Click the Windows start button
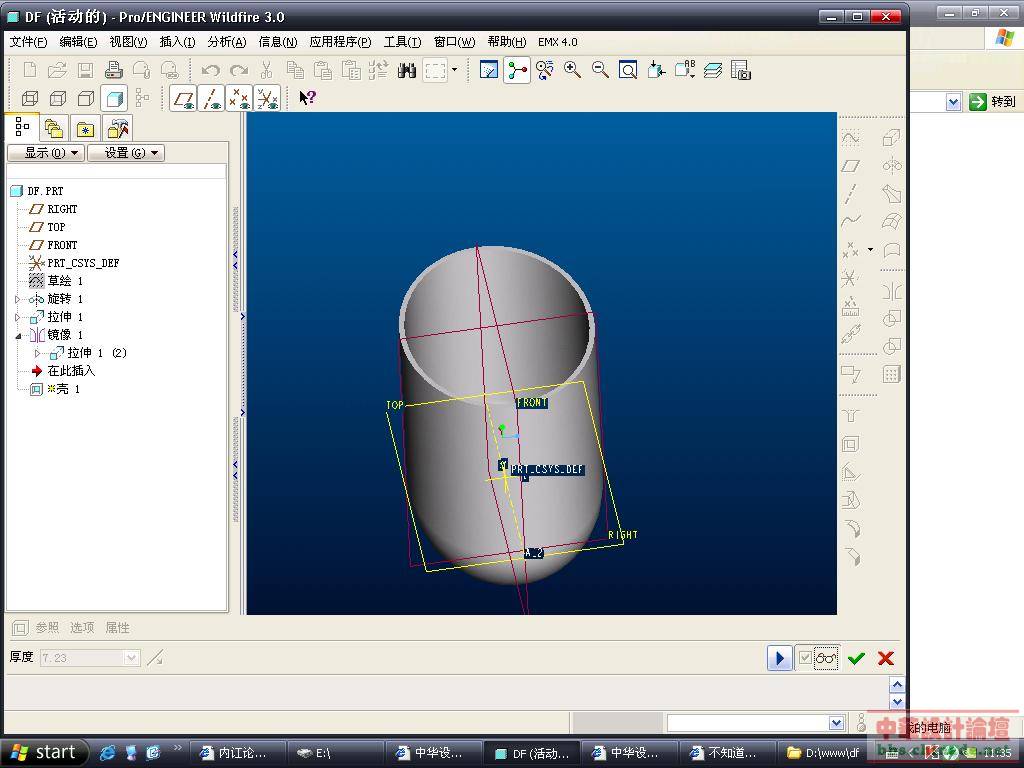The height and width of the screenshot is (768, 1024). click(x=44, y=752)
